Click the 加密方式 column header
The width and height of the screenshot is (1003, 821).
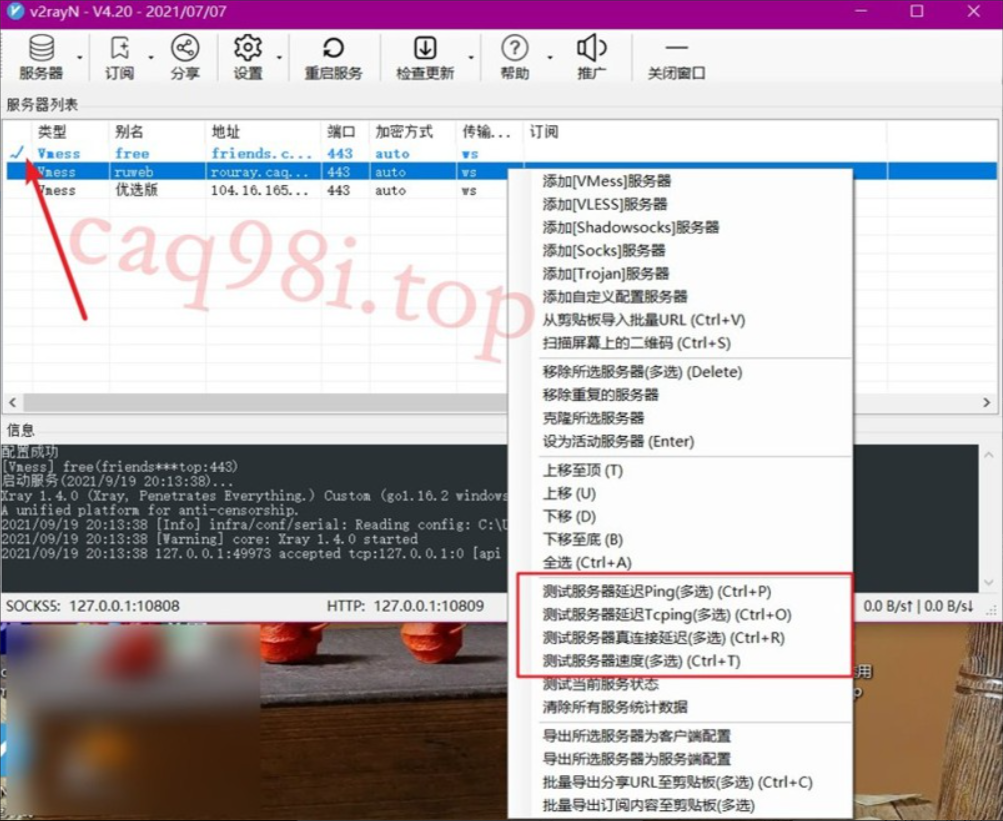coord(413,132)
